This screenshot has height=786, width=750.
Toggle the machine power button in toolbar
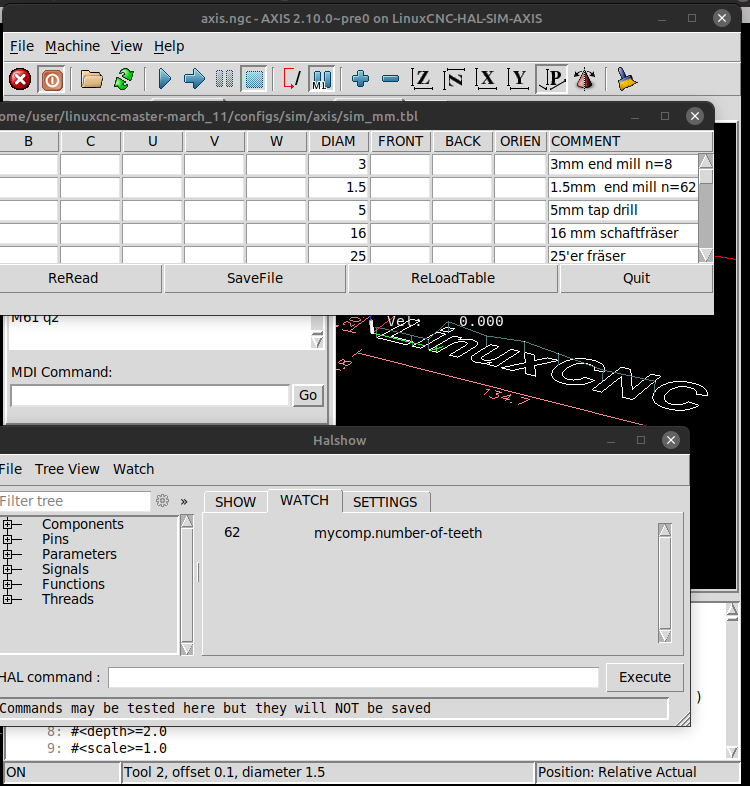click(52, 79)
